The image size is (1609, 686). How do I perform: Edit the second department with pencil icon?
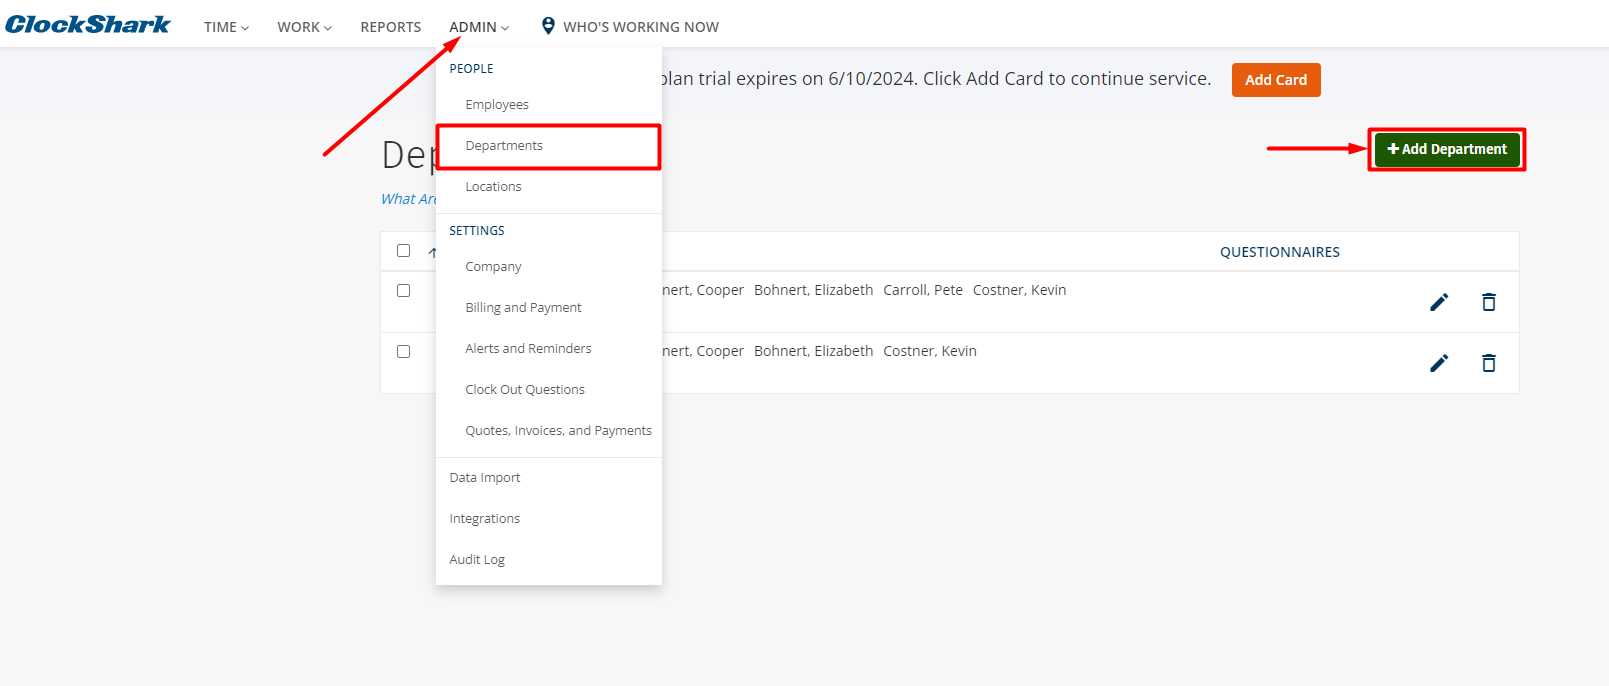point(1438,363)
